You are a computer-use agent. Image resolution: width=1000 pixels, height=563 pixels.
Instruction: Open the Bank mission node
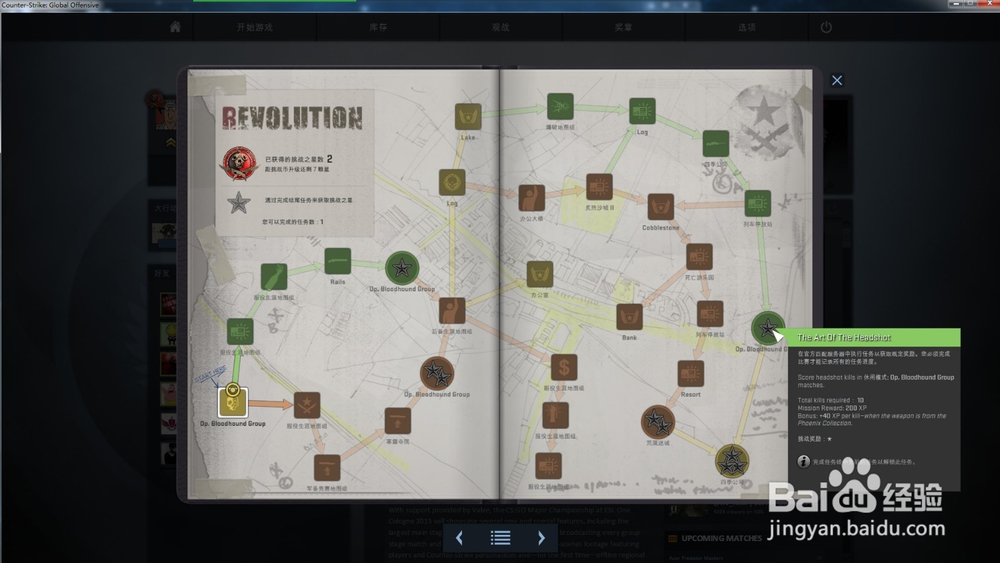coord(629,317)
